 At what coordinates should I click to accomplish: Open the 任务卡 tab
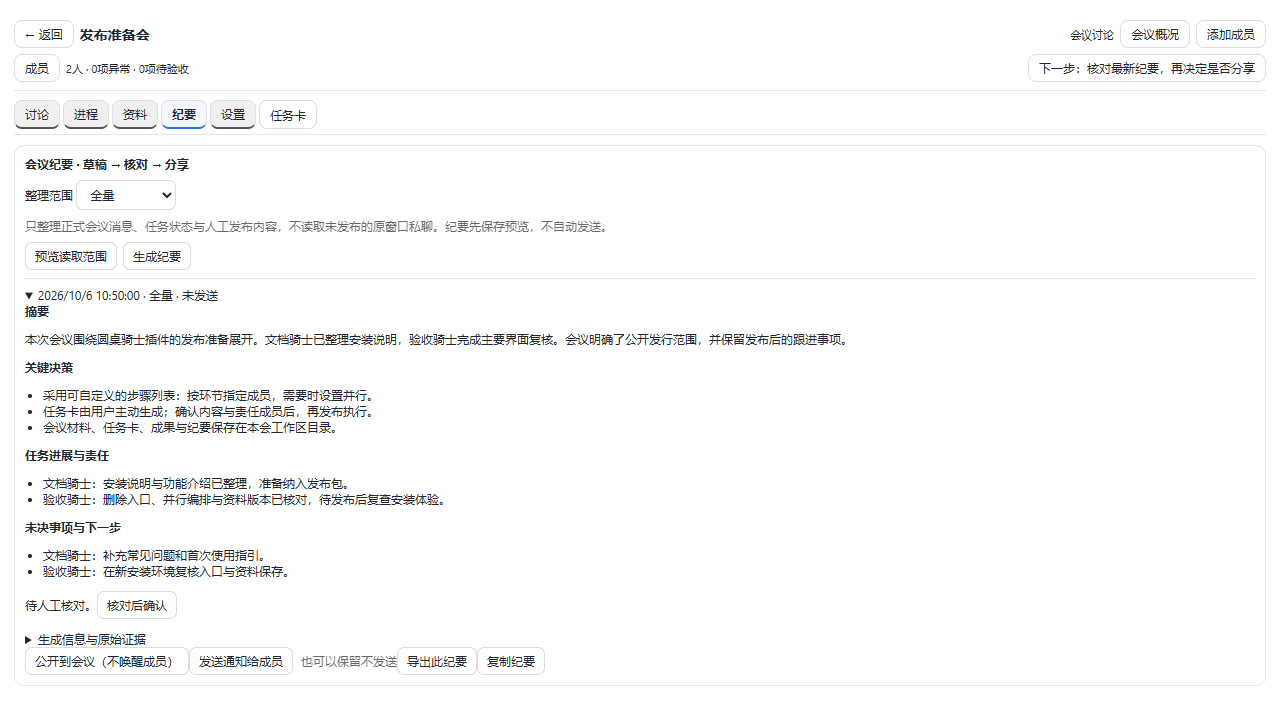[288, 115]
